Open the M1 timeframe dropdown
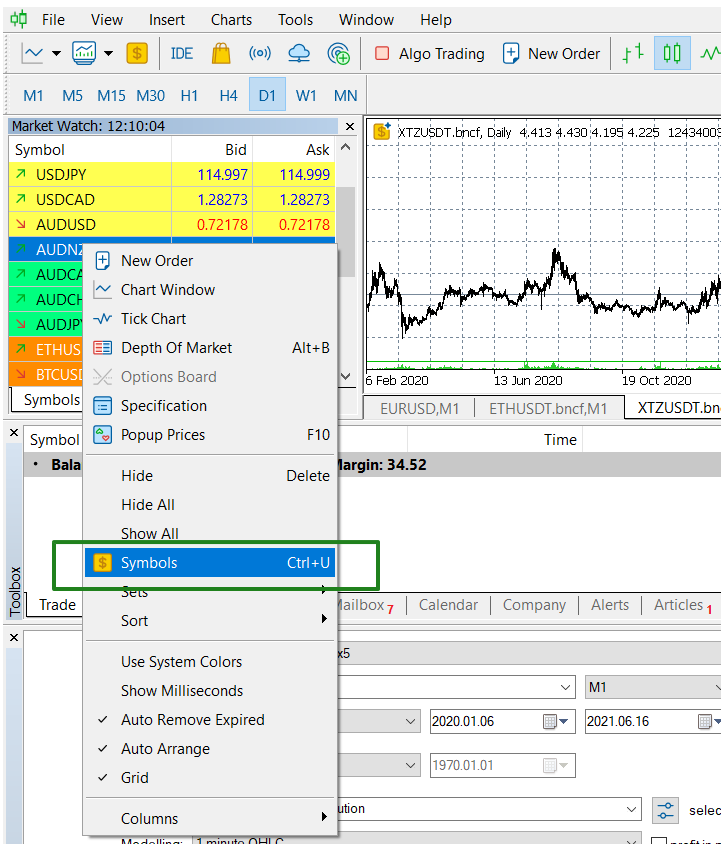721x844 pixels. 653,688
